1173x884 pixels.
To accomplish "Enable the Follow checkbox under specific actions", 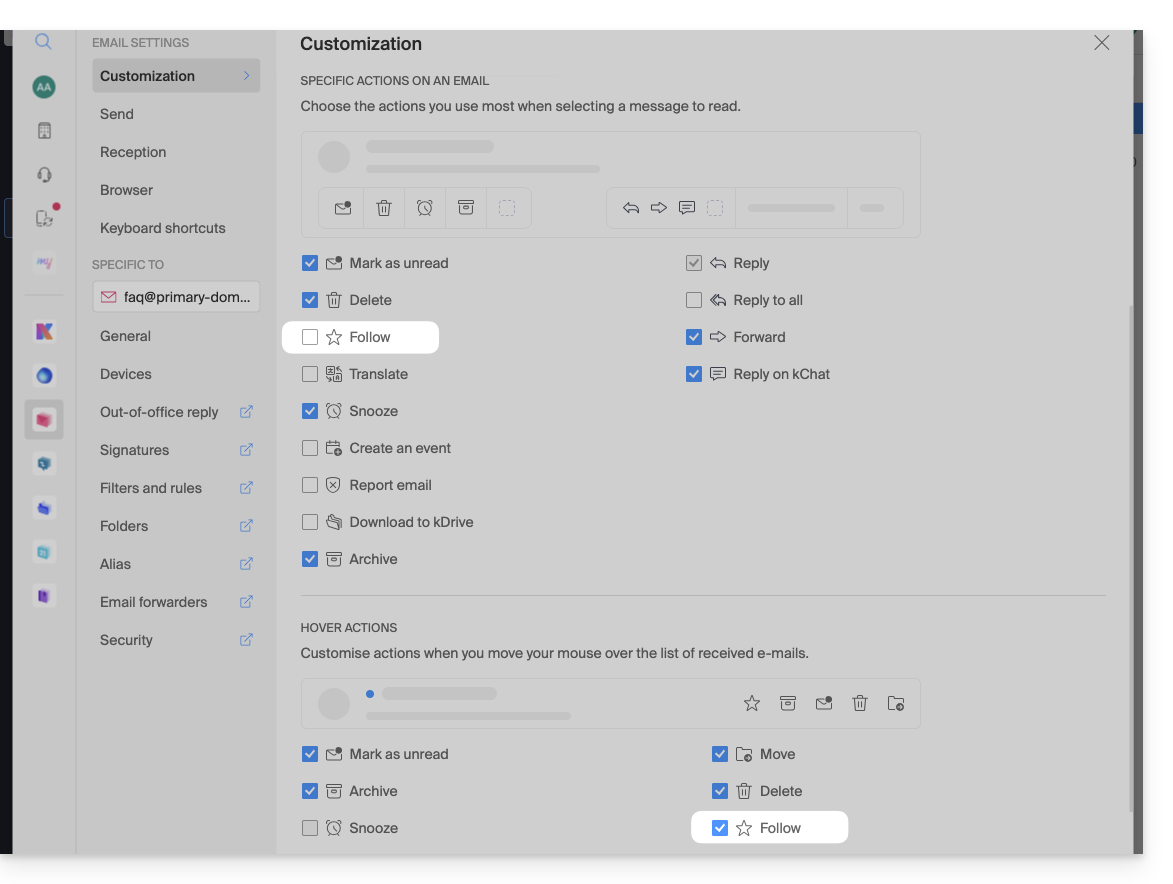I will coord(310,338).
